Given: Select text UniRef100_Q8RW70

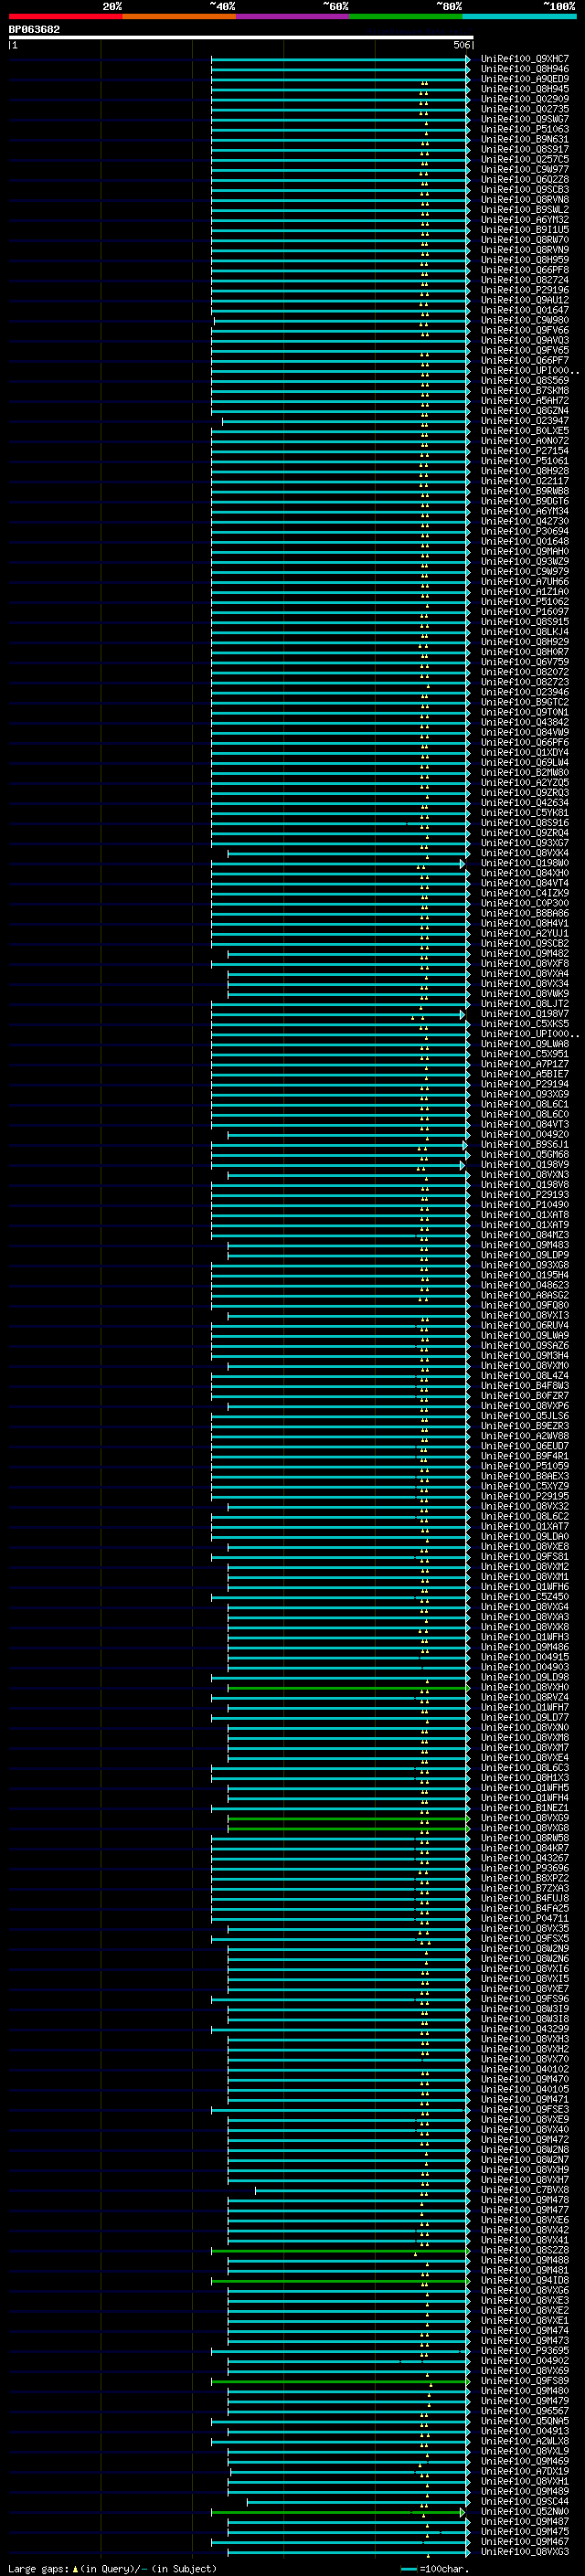Looking at the screenshot, I should [525, 240].
